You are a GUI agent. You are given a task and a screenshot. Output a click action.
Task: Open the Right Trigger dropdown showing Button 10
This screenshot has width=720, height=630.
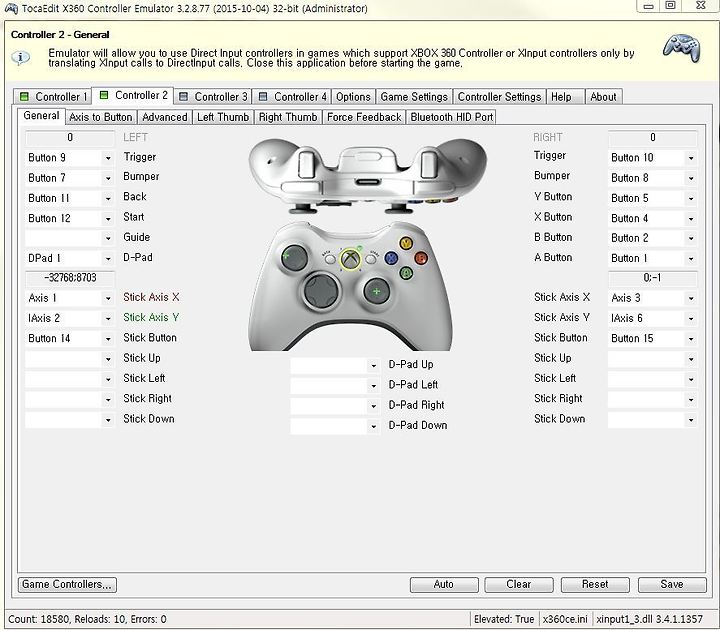(652, 158)
